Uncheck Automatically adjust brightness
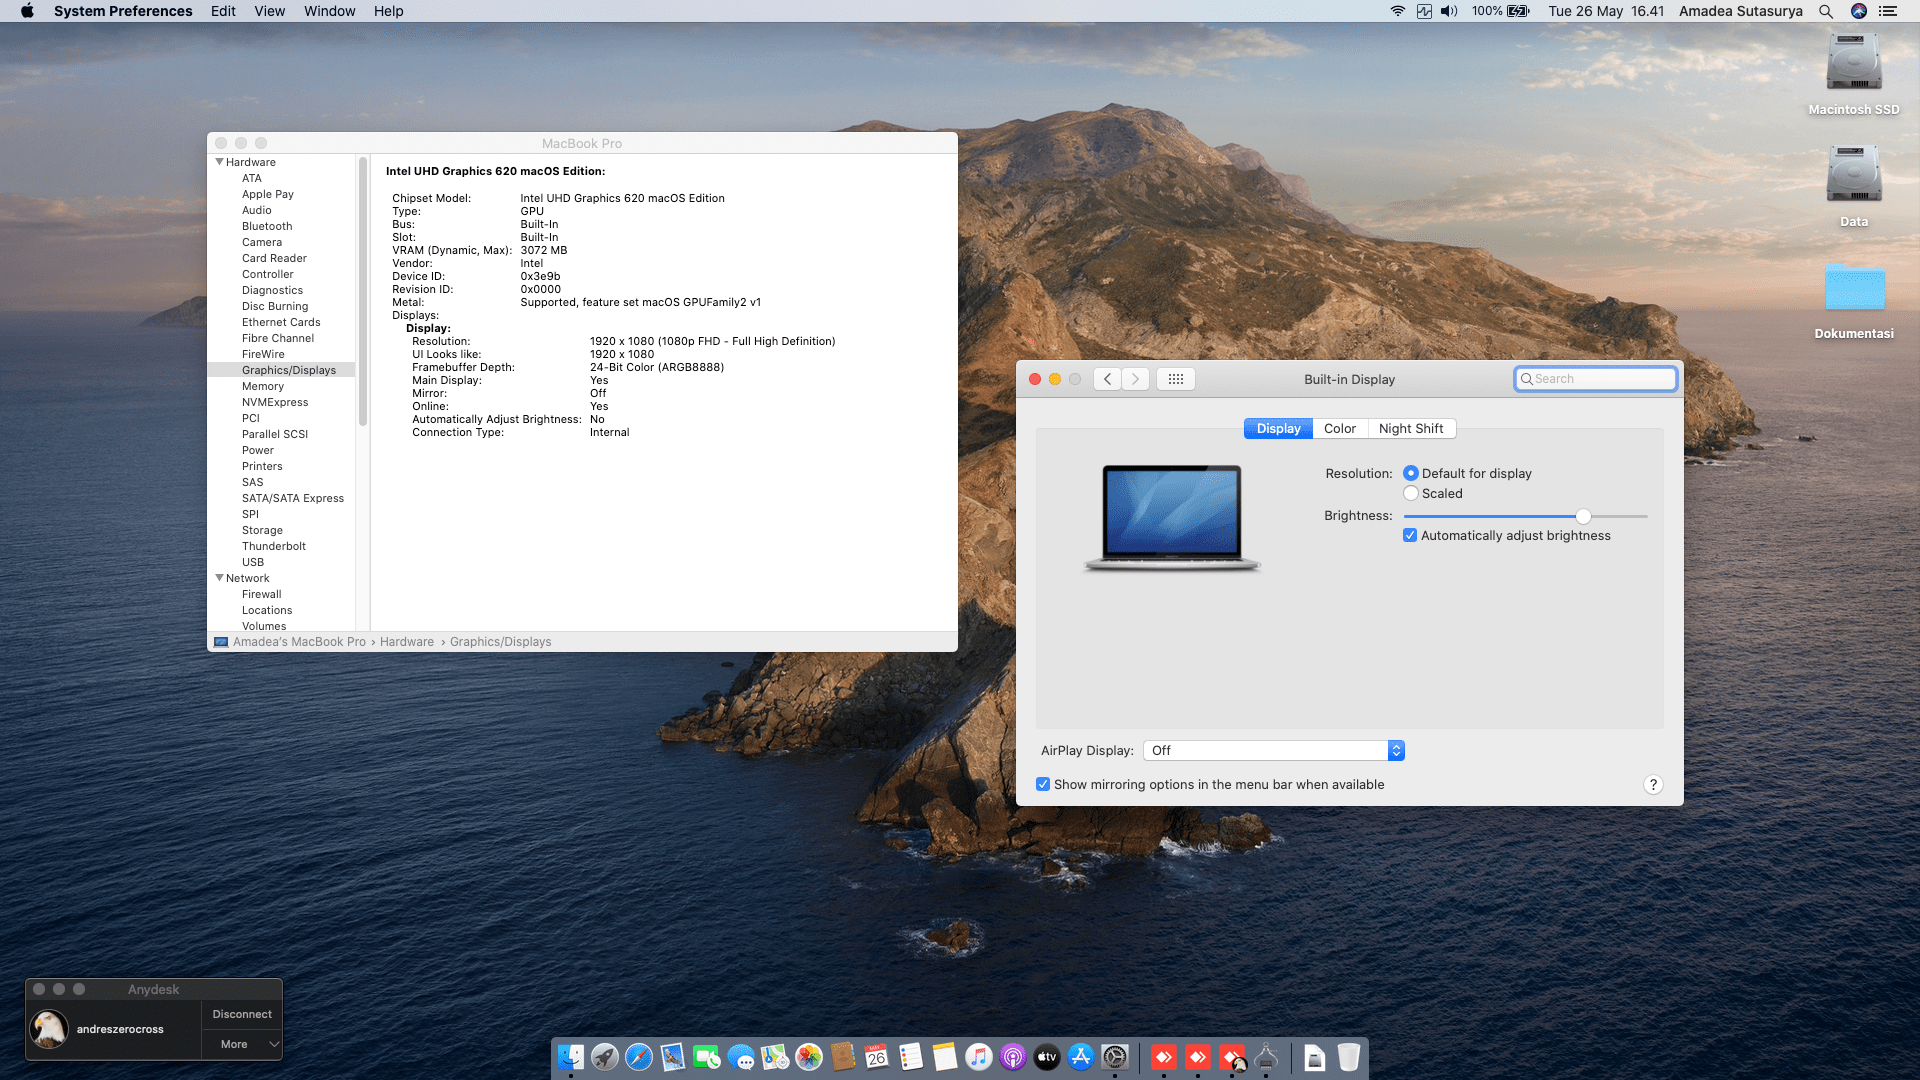This screenshot has width=1920, height=1080. coord(1410,536)
